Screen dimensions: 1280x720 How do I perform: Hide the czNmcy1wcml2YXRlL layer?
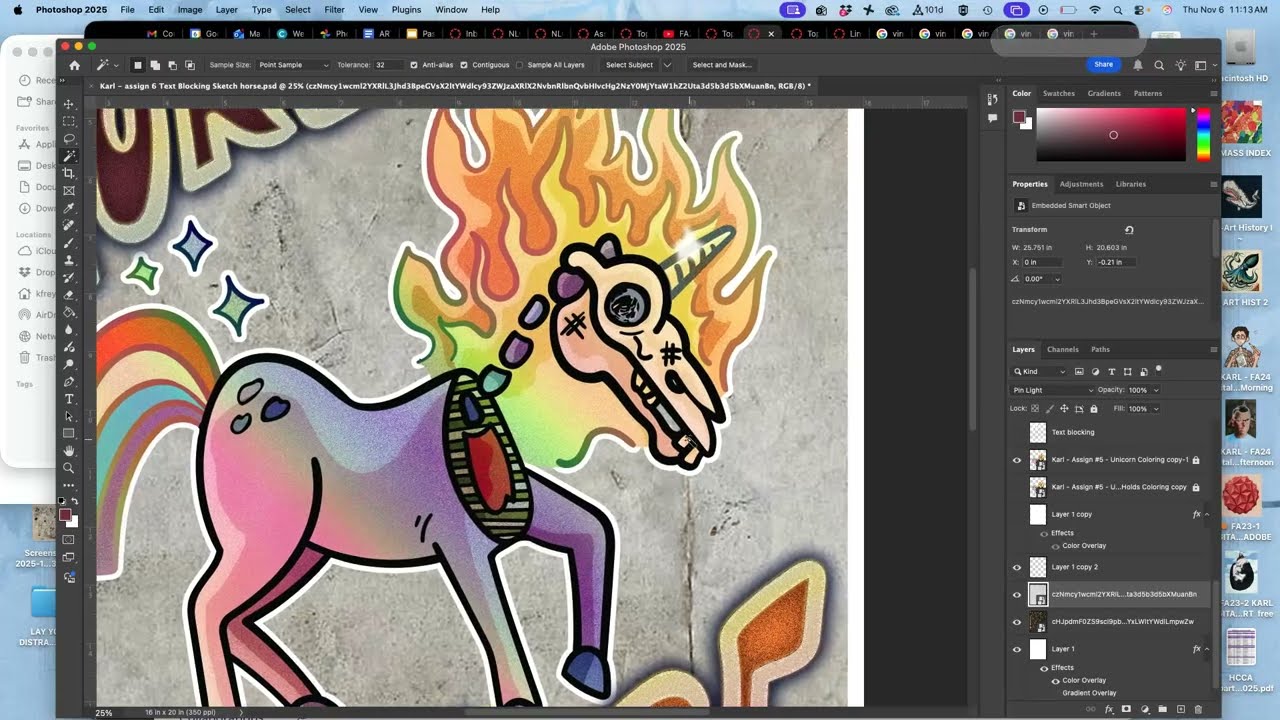tap(1017, 594)
